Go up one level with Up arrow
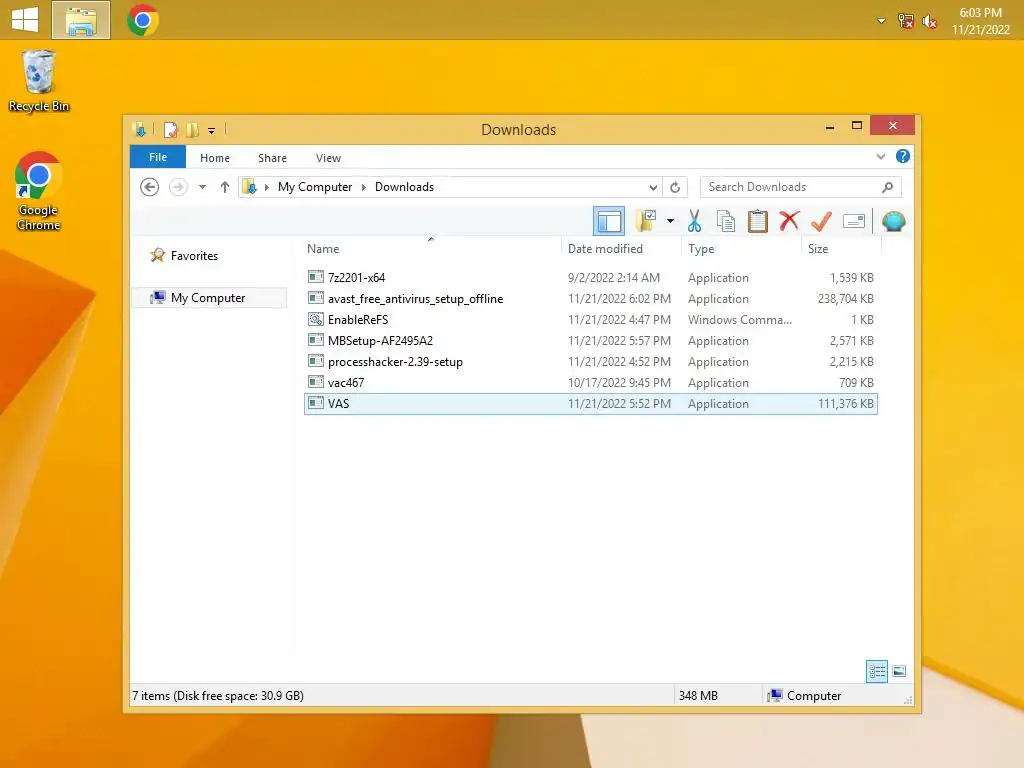Viewport: 1024px width, 768px height. (225, 187)
